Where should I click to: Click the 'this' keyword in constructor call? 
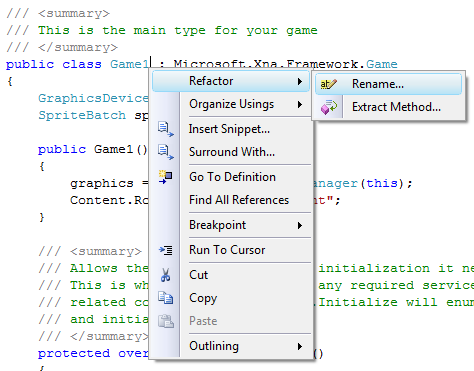click(382, 183)
